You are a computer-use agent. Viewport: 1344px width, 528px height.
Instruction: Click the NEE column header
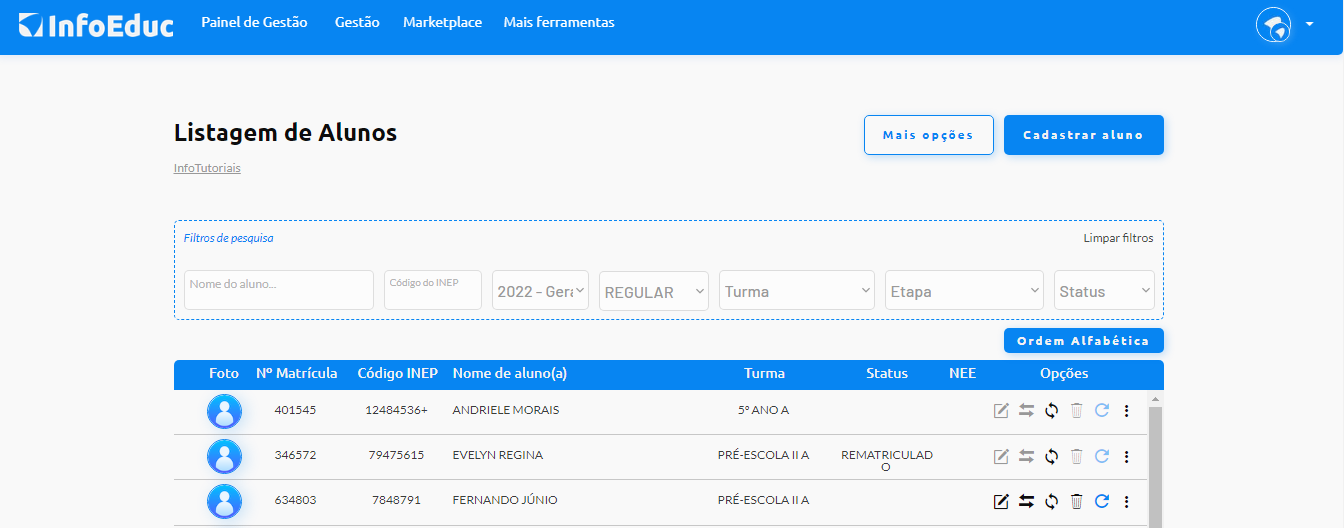pyautogui.click(x=962, y=373)
